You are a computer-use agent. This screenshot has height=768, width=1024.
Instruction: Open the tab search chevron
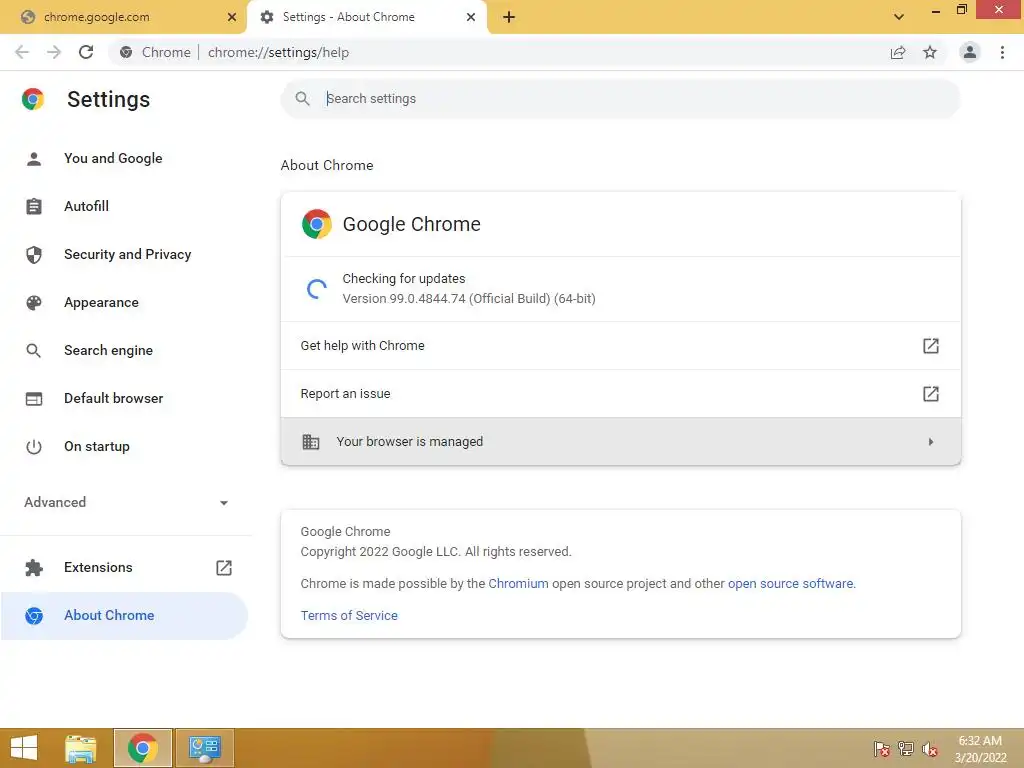pyautogui.click(x=899, y=17)
